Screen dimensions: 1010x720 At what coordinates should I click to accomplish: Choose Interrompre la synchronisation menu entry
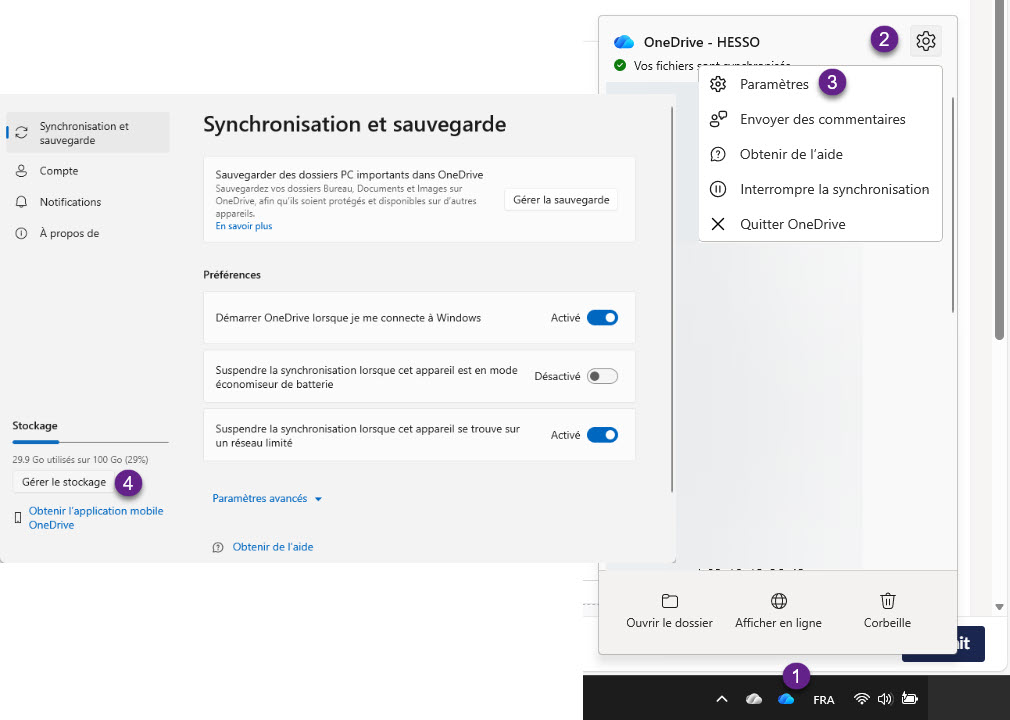(x=834, y=189)
